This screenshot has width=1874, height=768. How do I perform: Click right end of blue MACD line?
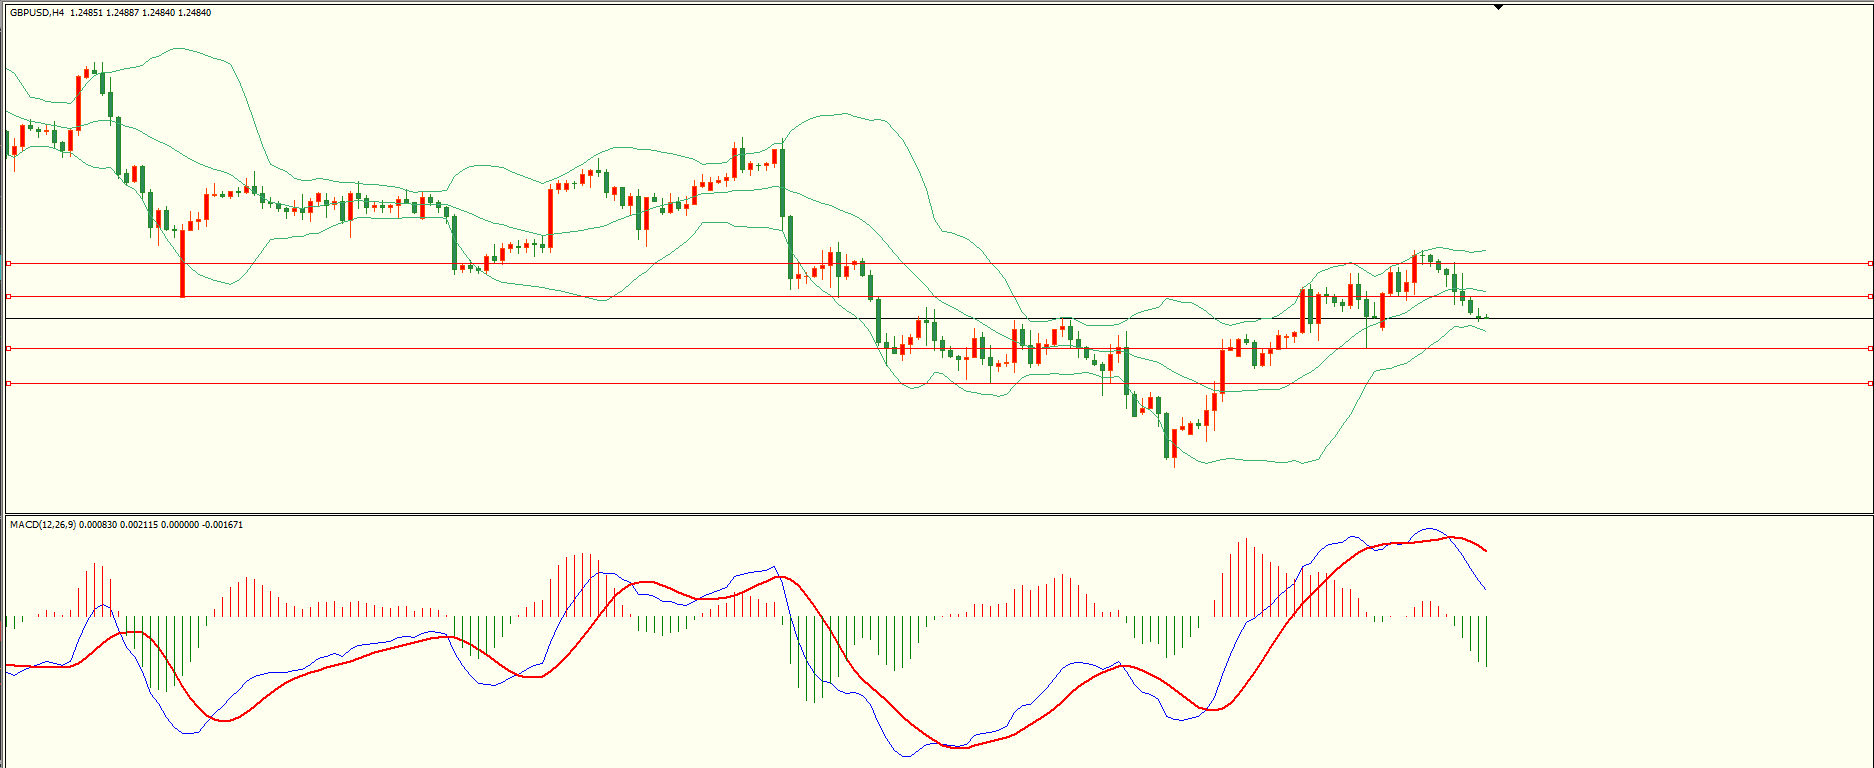click(x=1486, y=589)
